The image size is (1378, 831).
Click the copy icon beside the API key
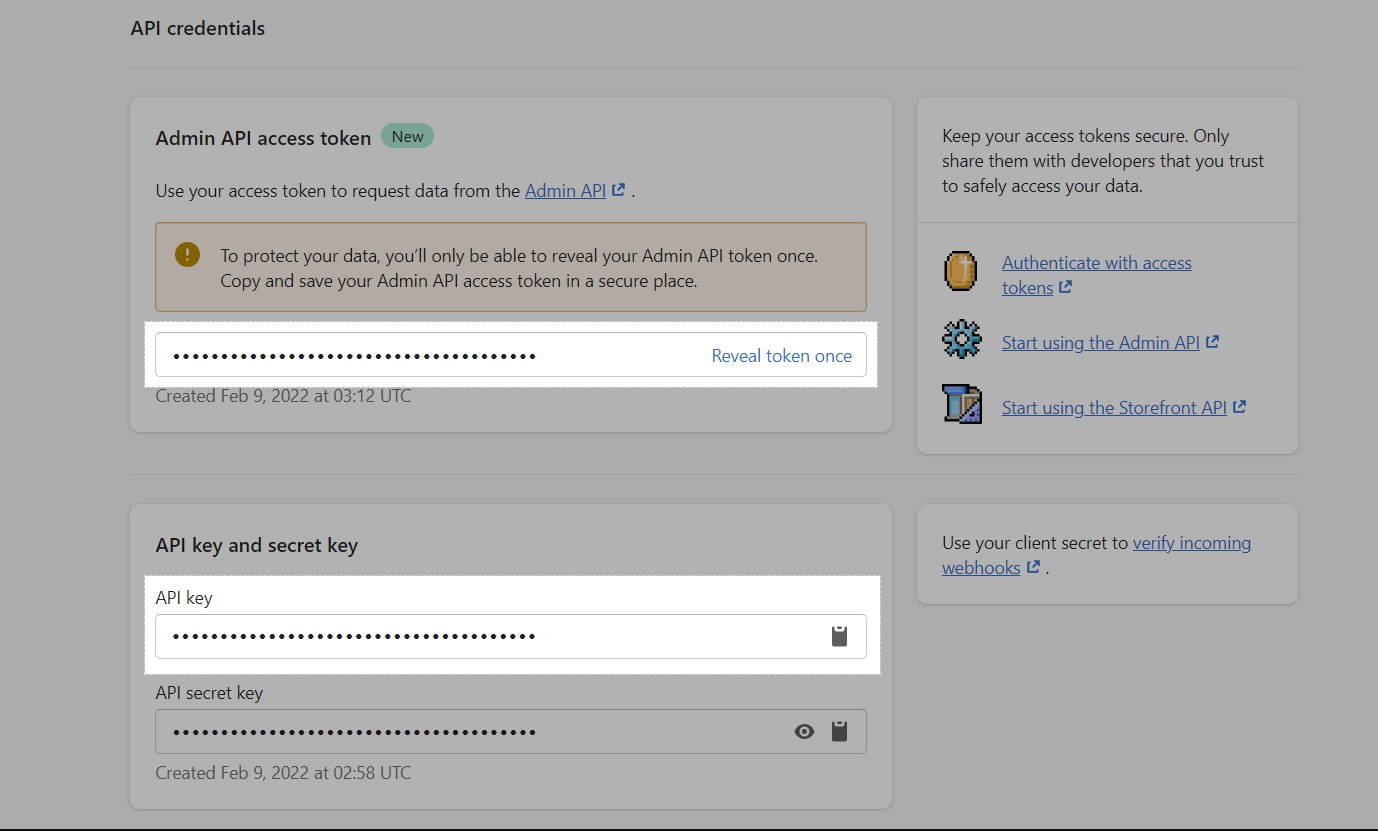click(839, 636)
